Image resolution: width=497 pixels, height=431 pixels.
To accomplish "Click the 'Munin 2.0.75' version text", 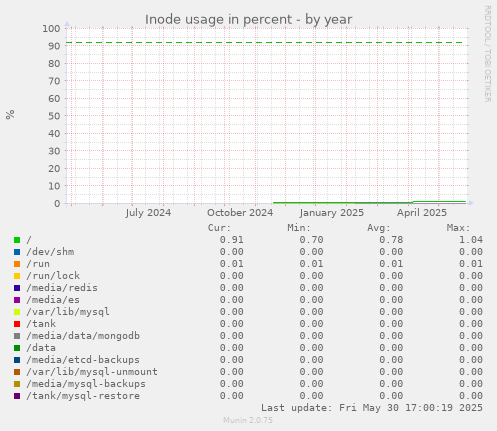I will [248, 420].
